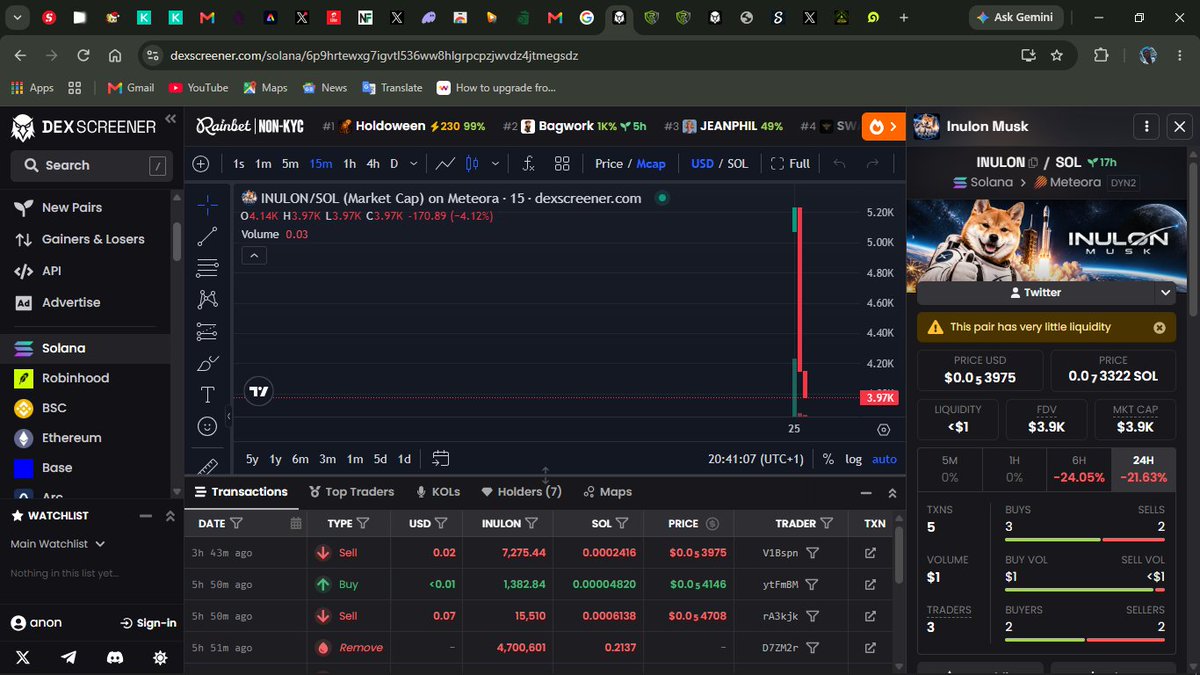This screenshot has height=675, width=1200.
Task: Open DEX Screener X profile in sidebar
Action: [x=23, y=657]
